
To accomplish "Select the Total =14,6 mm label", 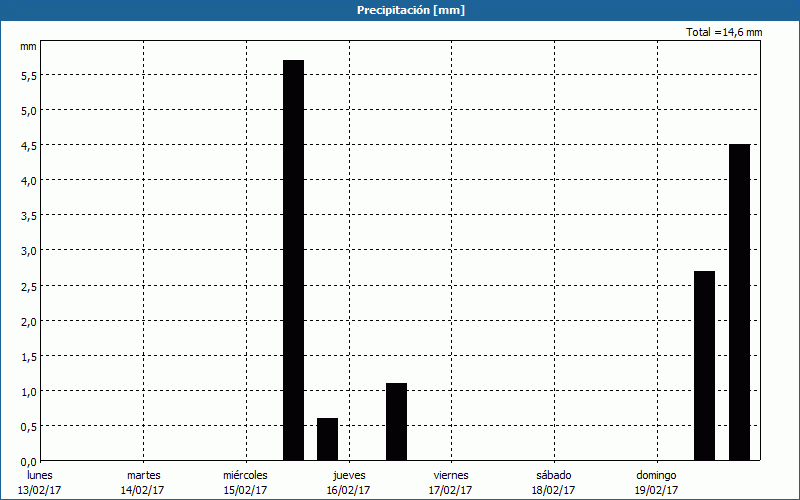I will tap(724, 32).
